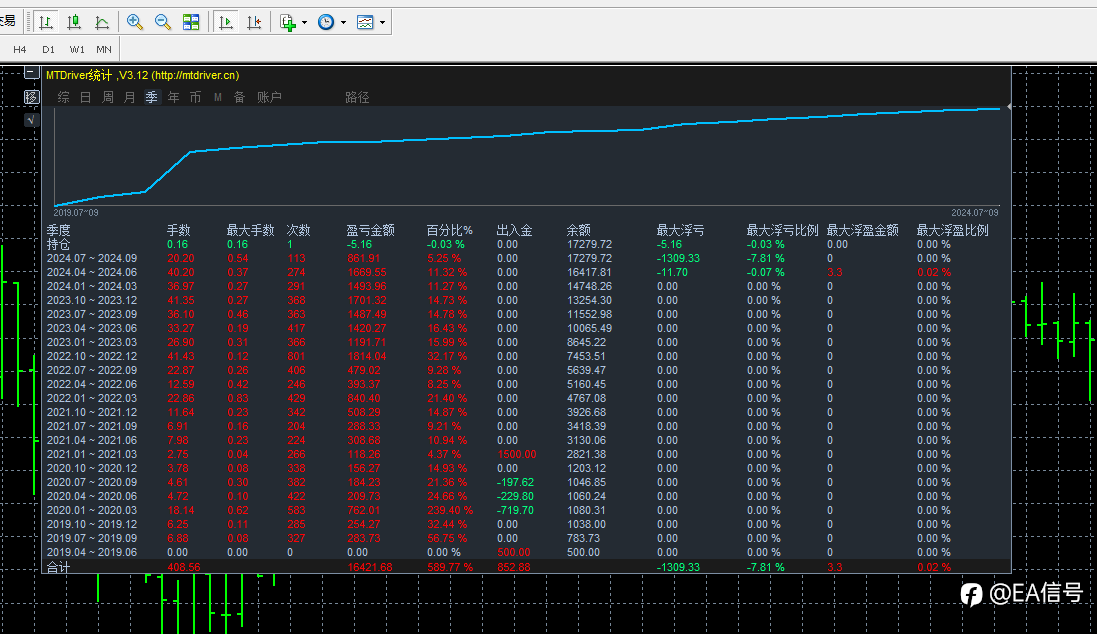
Task: Select the 持仓 open positions row label
Action: click(x=59, y=244)
